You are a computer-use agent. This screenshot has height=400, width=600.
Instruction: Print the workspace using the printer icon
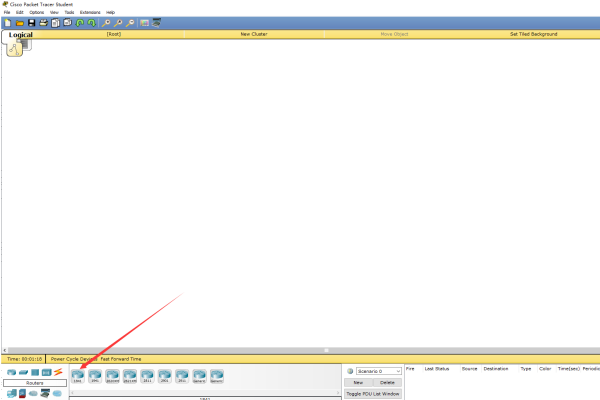point(44,23)
